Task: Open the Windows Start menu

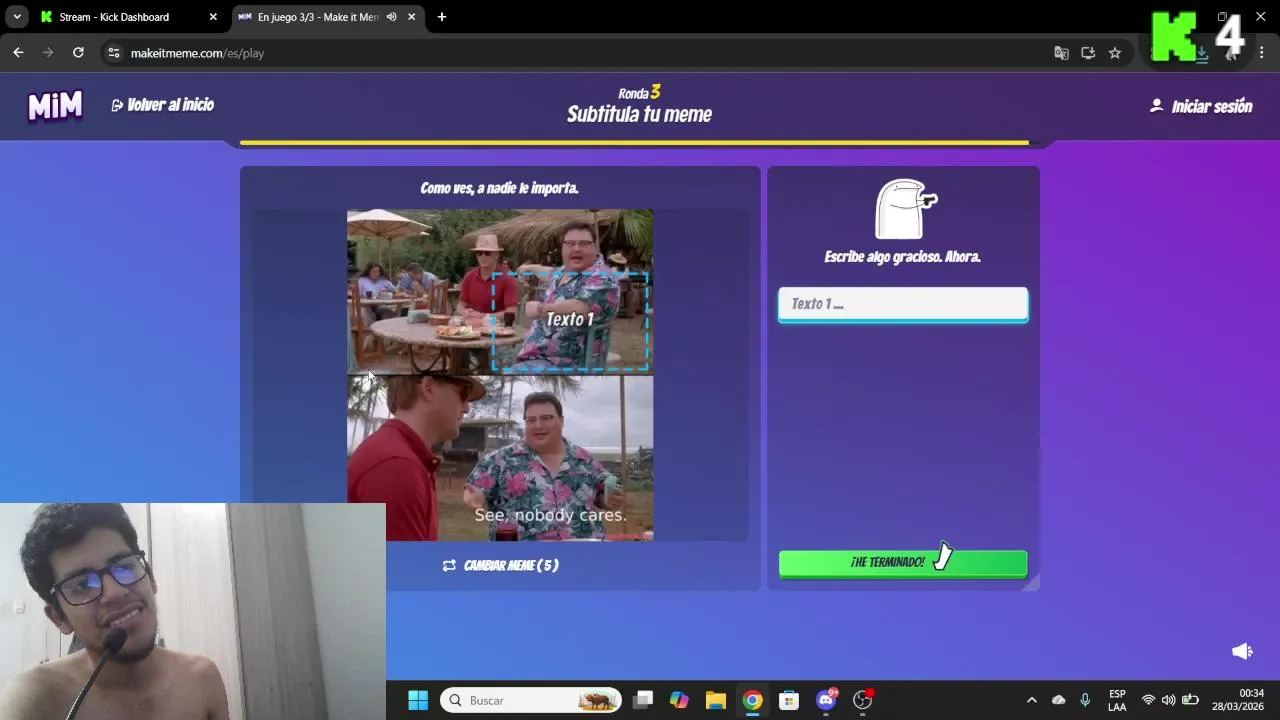Action: (x=418, y=700)
